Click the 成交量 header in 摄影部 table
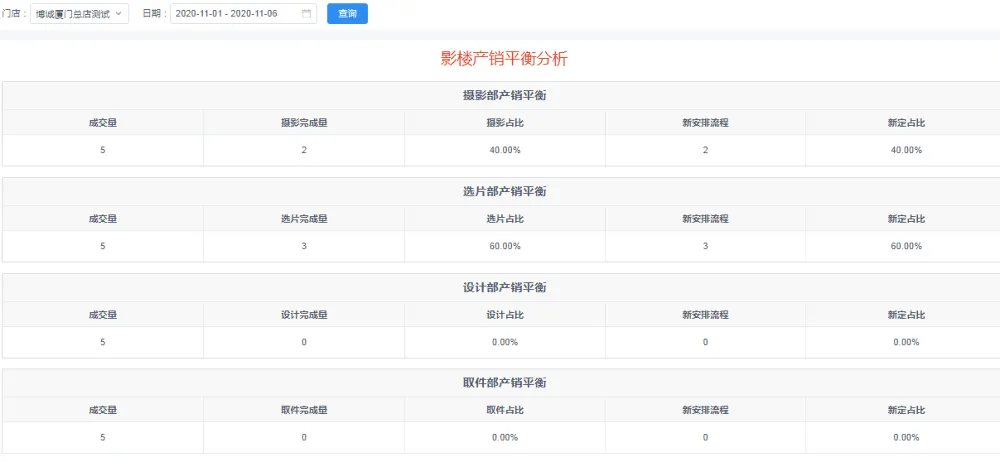The image size is (1000, 462). [103, 123]
